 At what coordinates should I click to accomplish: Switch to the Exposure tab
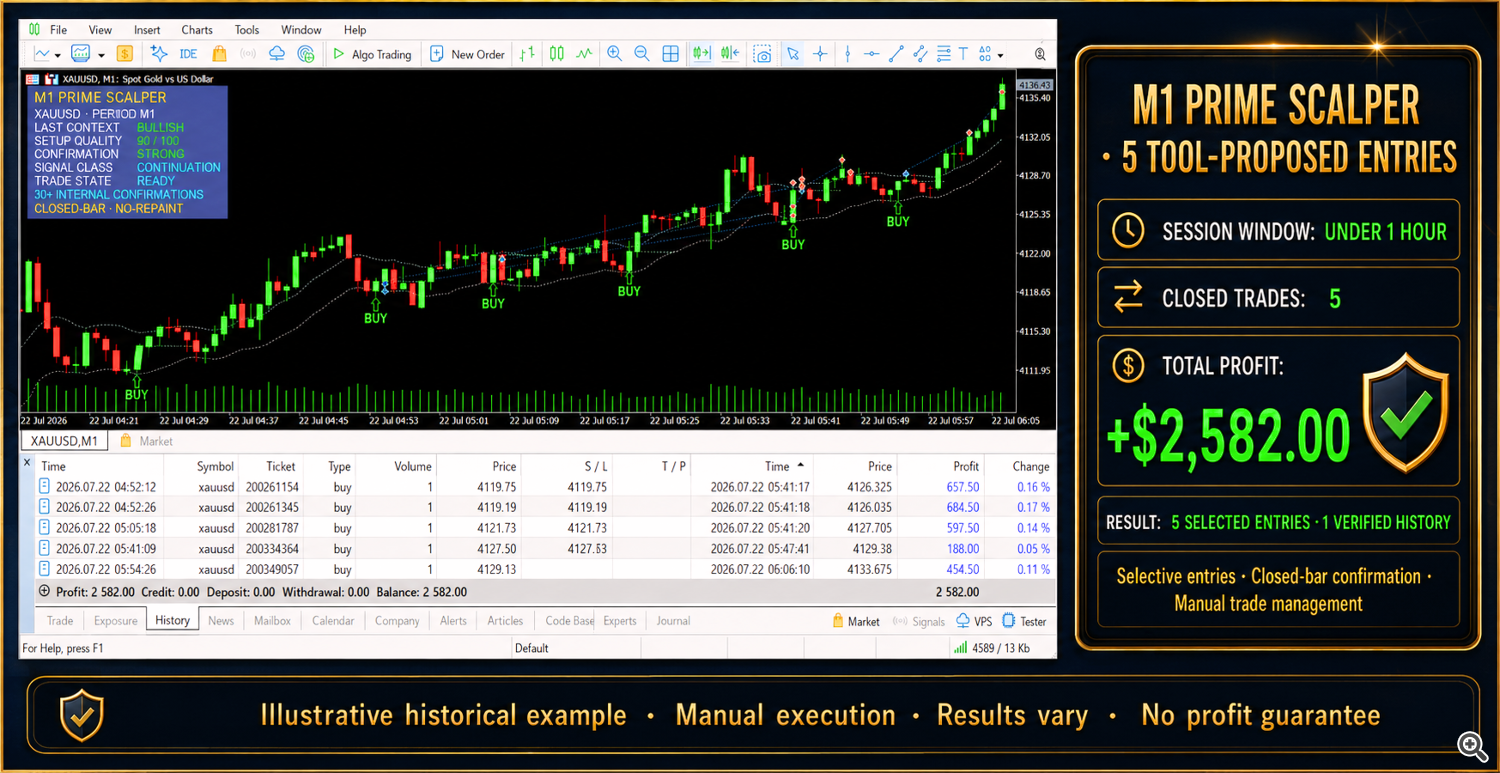pos(116,621)
